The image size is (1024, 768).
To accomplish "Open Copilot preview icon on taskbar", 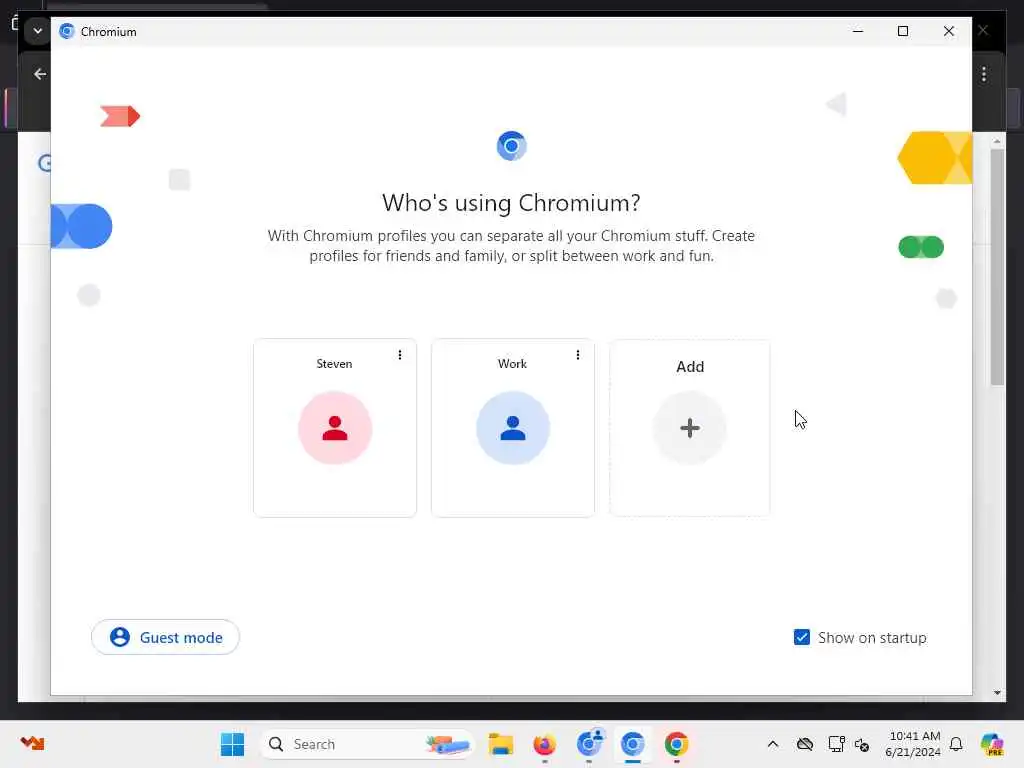I will click(992, 744).
